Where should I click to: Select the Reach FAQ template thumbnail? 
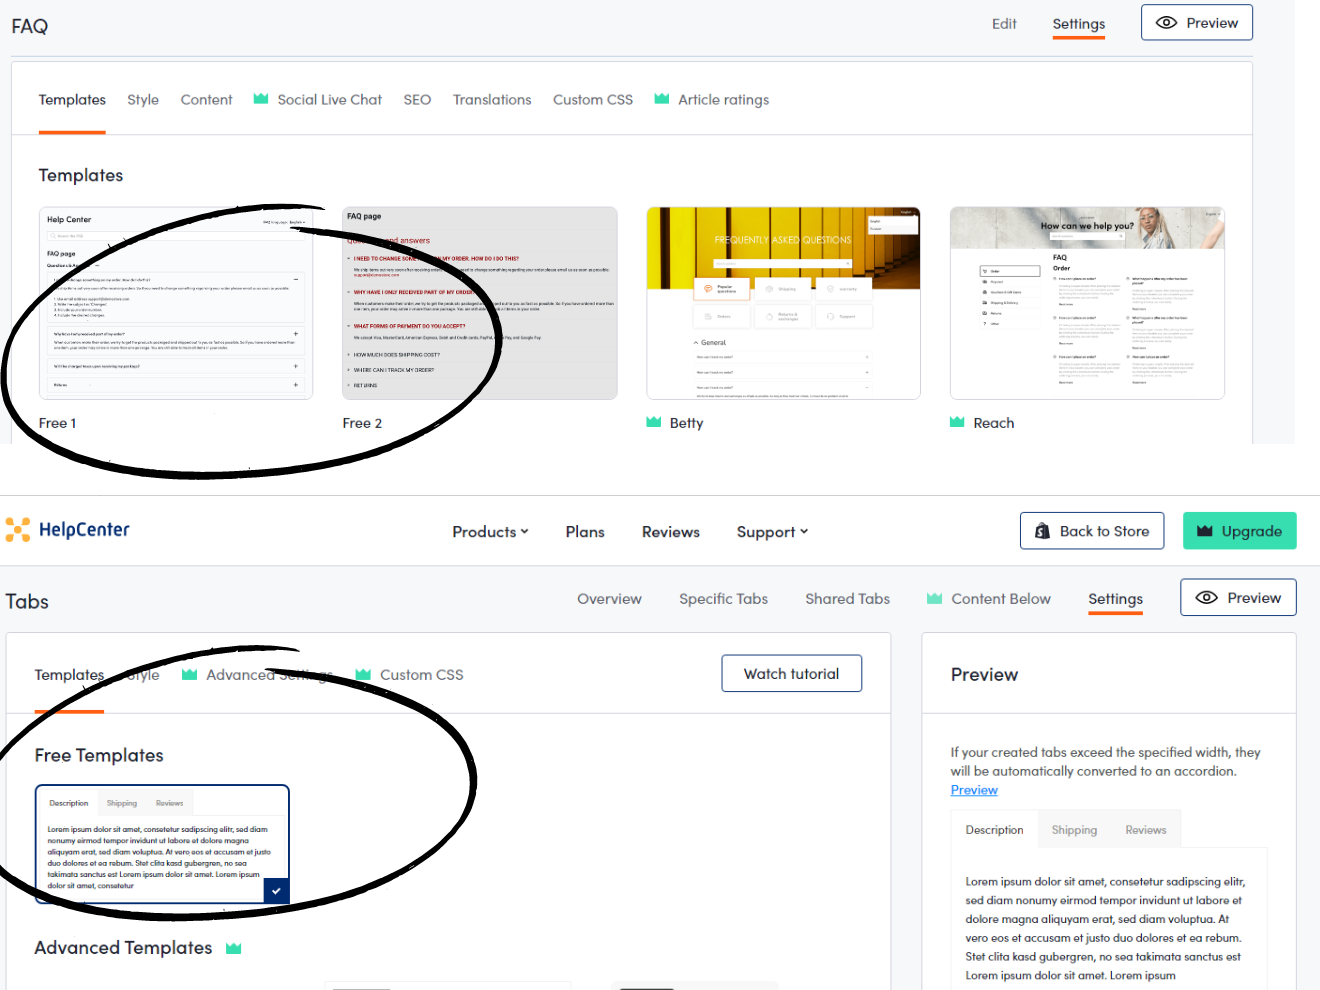tap(1087, 304)
